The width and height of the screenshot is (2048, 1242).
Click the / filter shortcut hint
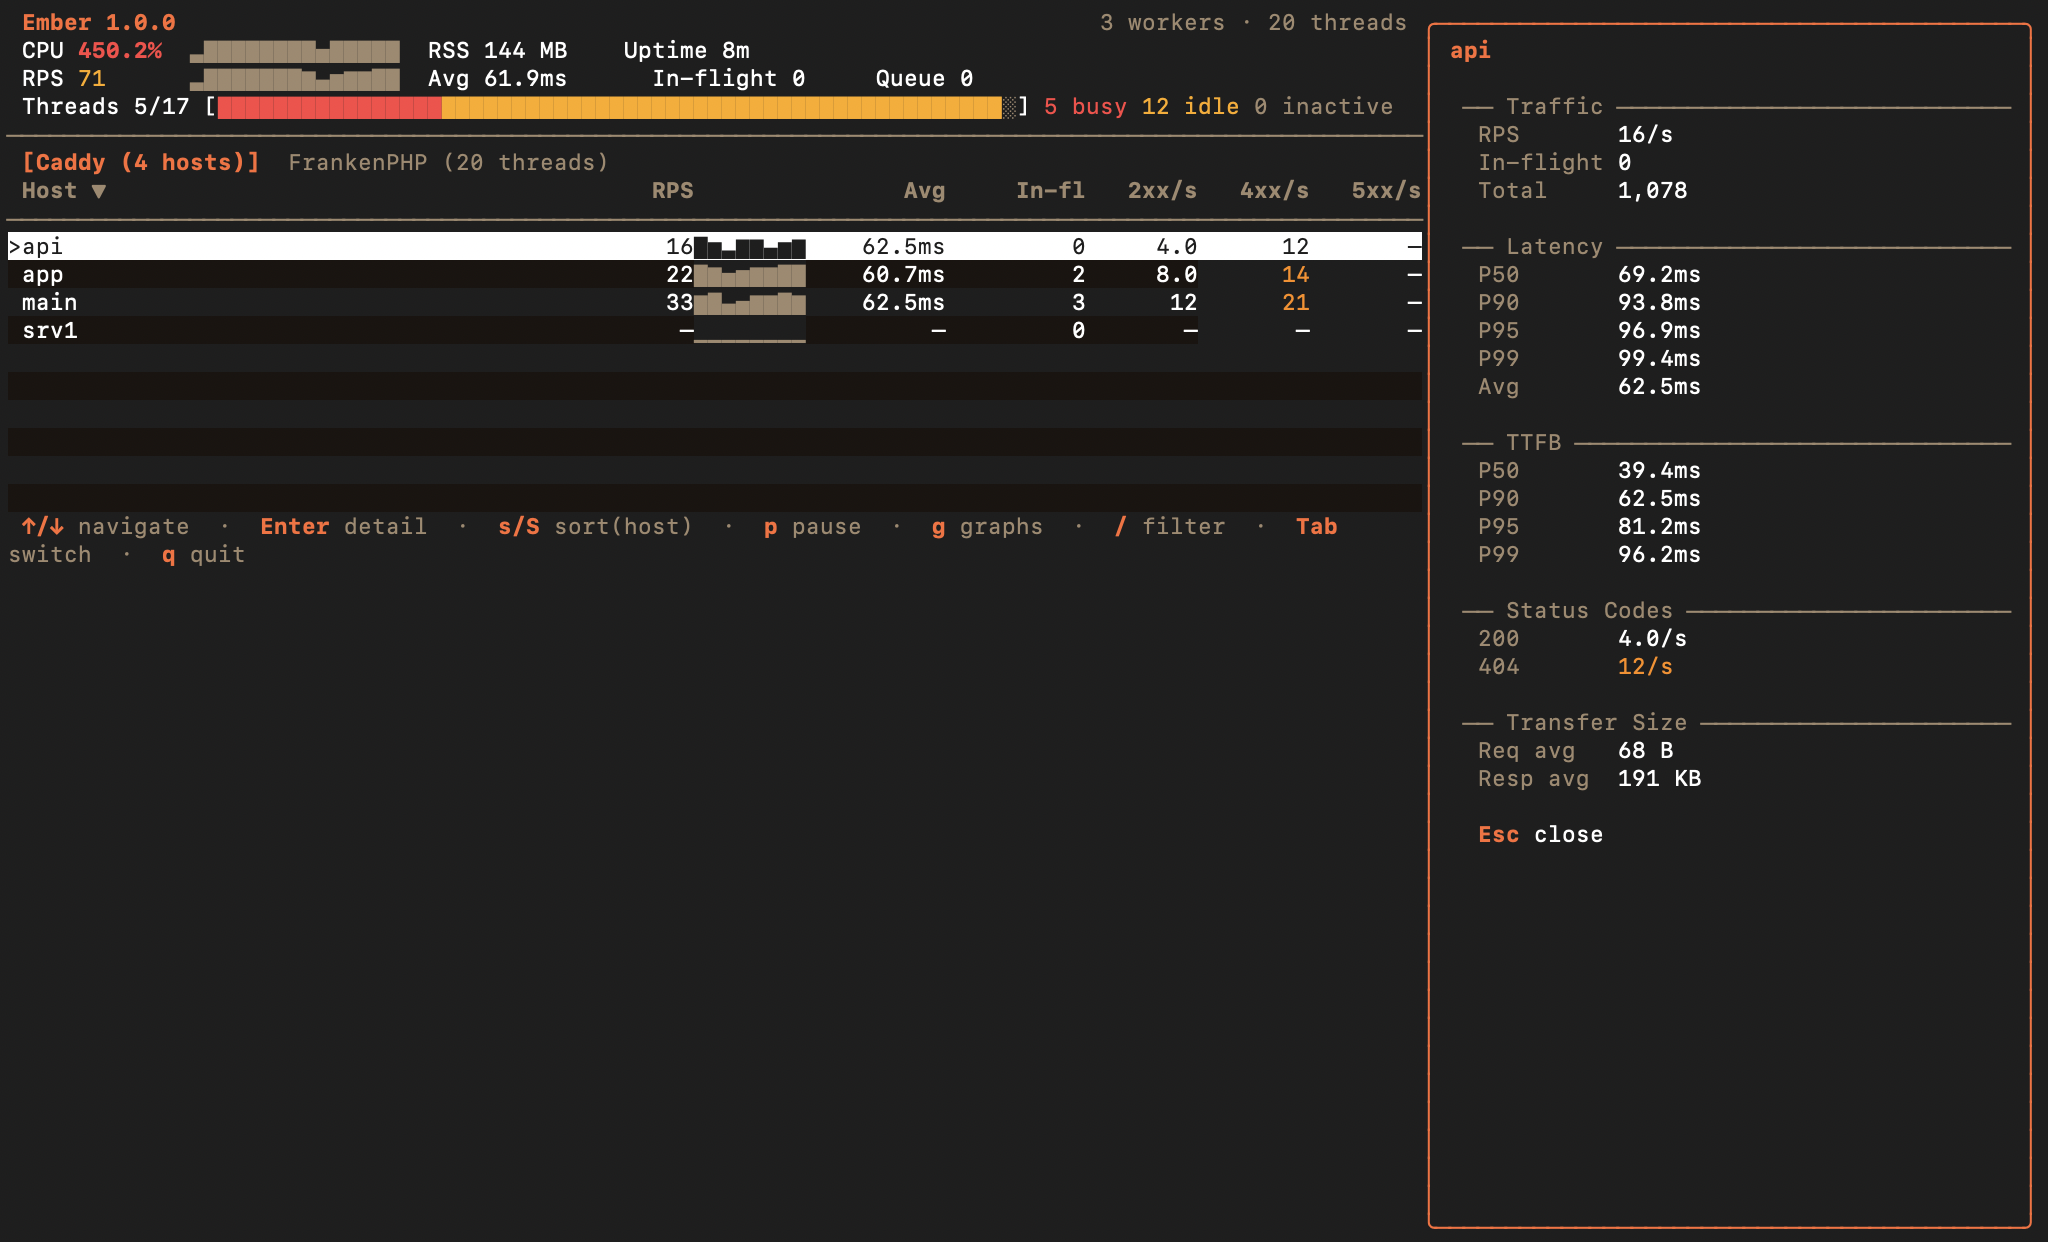[1170, 526]
